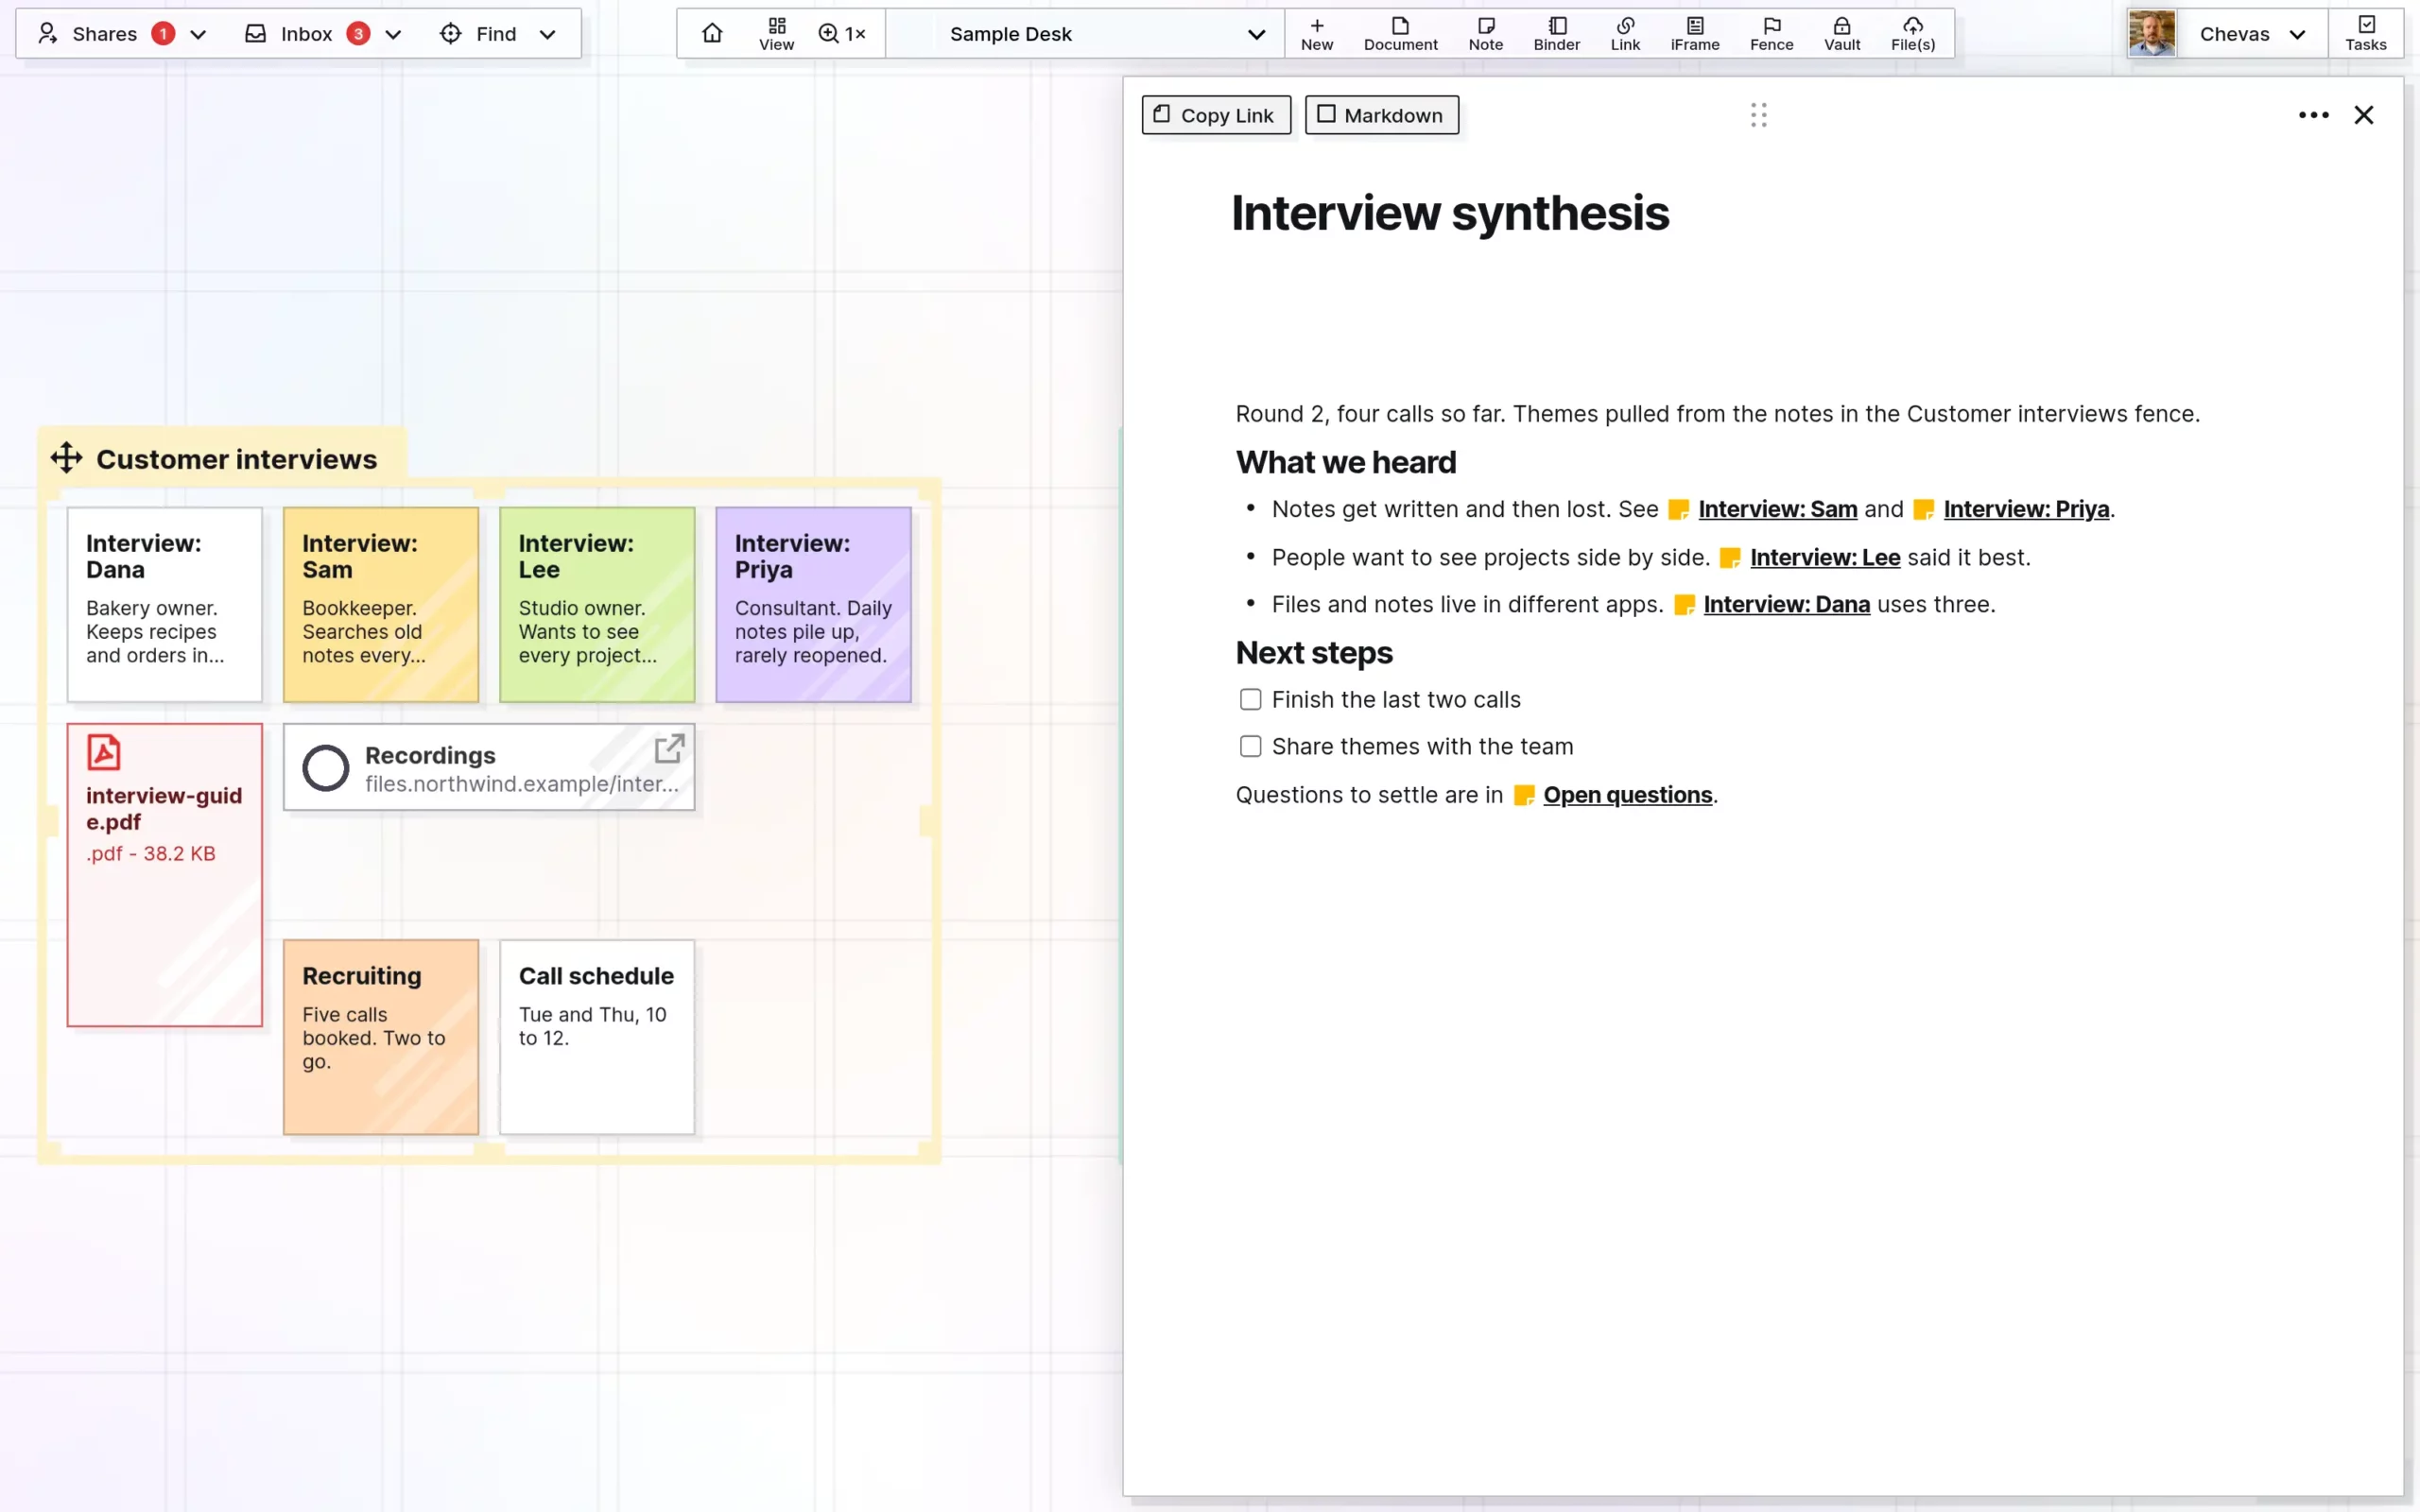Expand the Shares dropdown
The image size is (2420, 1512).
pos(198,34)
